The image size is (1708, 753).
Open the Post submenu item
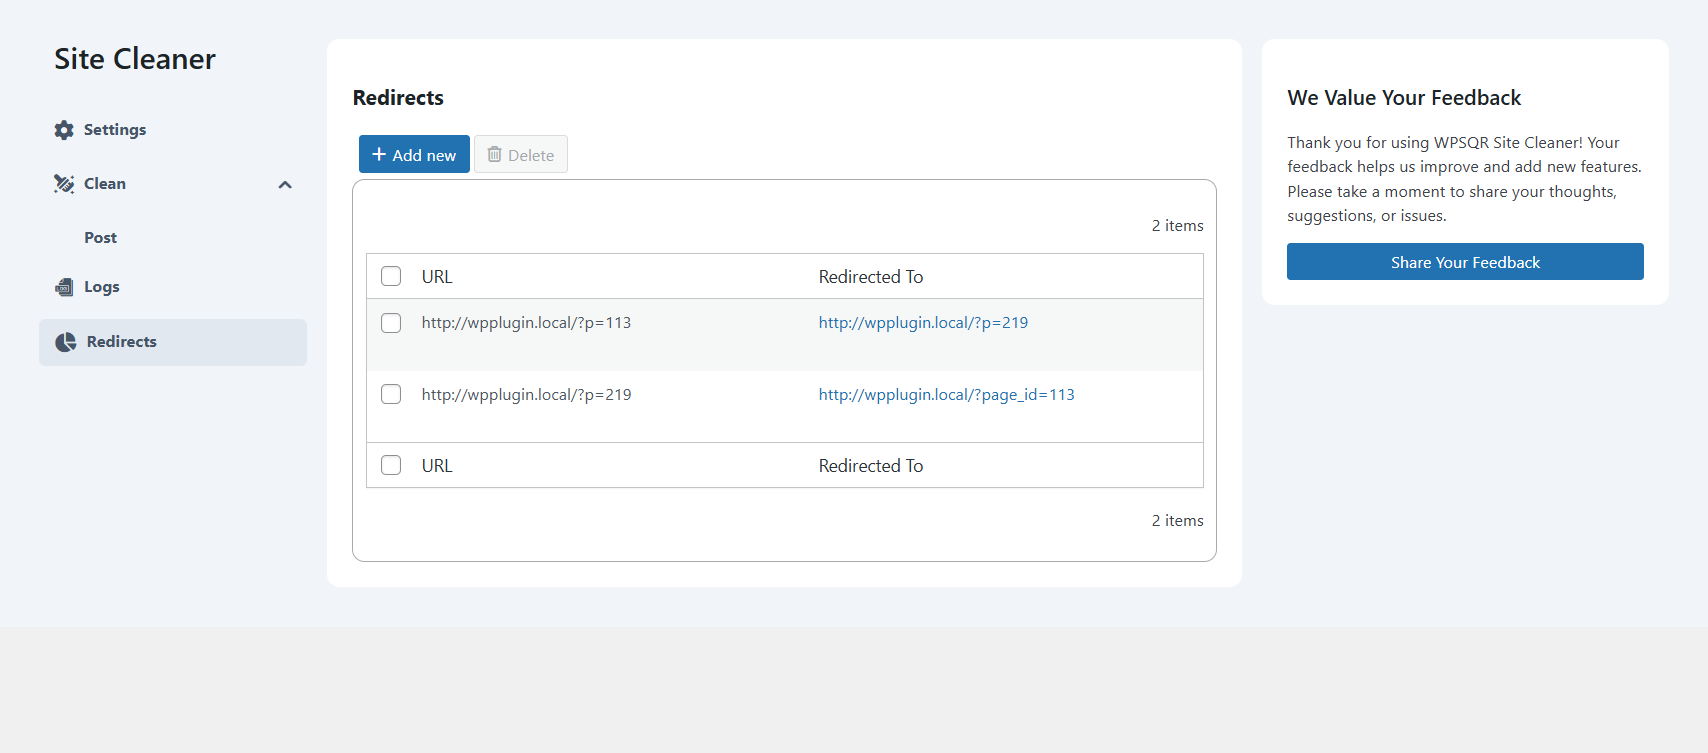pyautogui.click(x=101, y=238)
